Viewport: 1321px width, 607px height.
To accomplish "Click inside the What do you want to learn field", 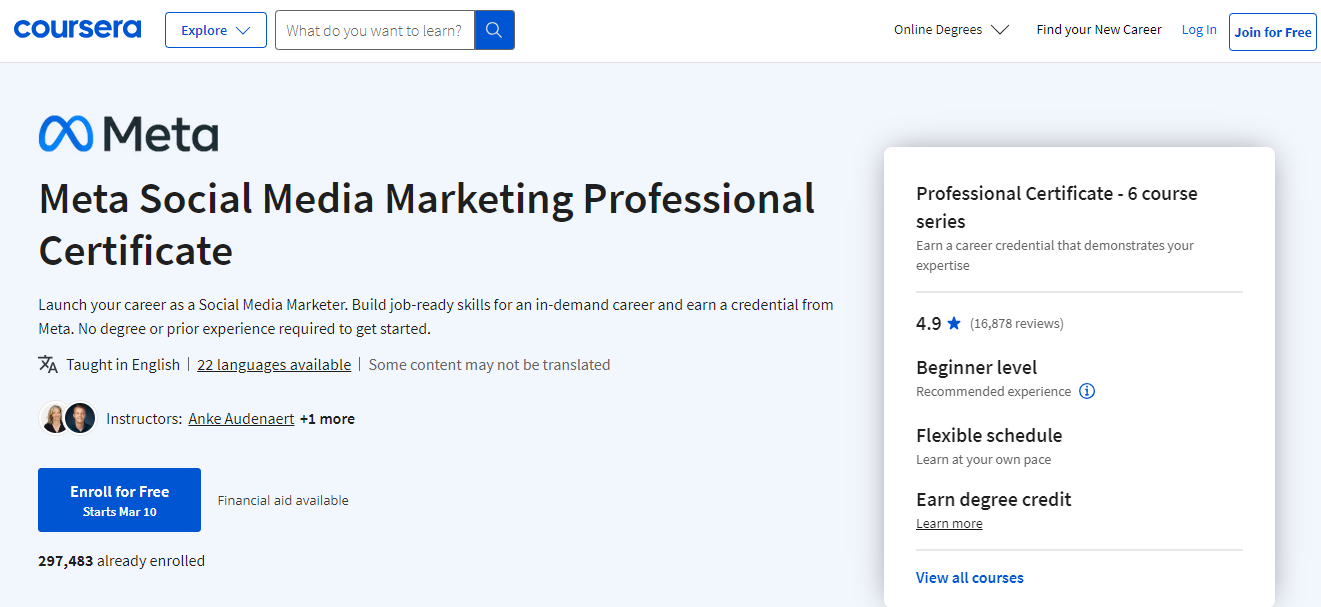I will (x=375, y=30).
